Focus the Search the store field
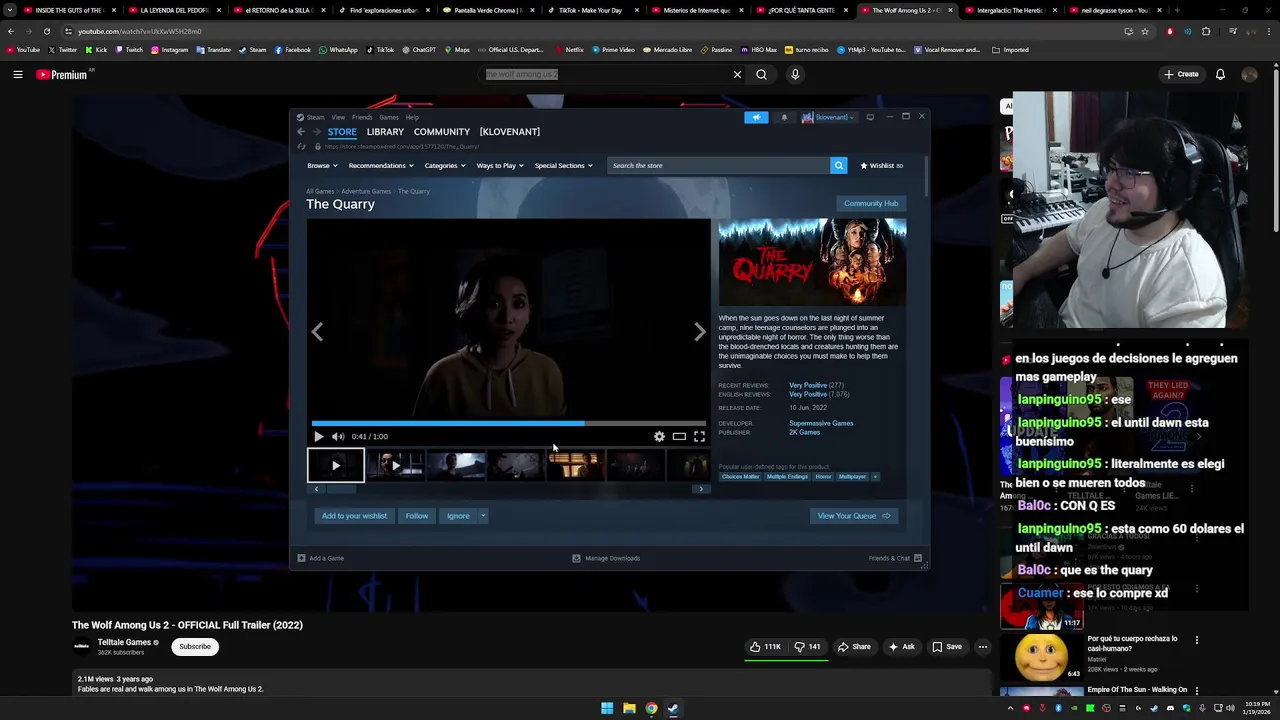 (x=718, y=165)
